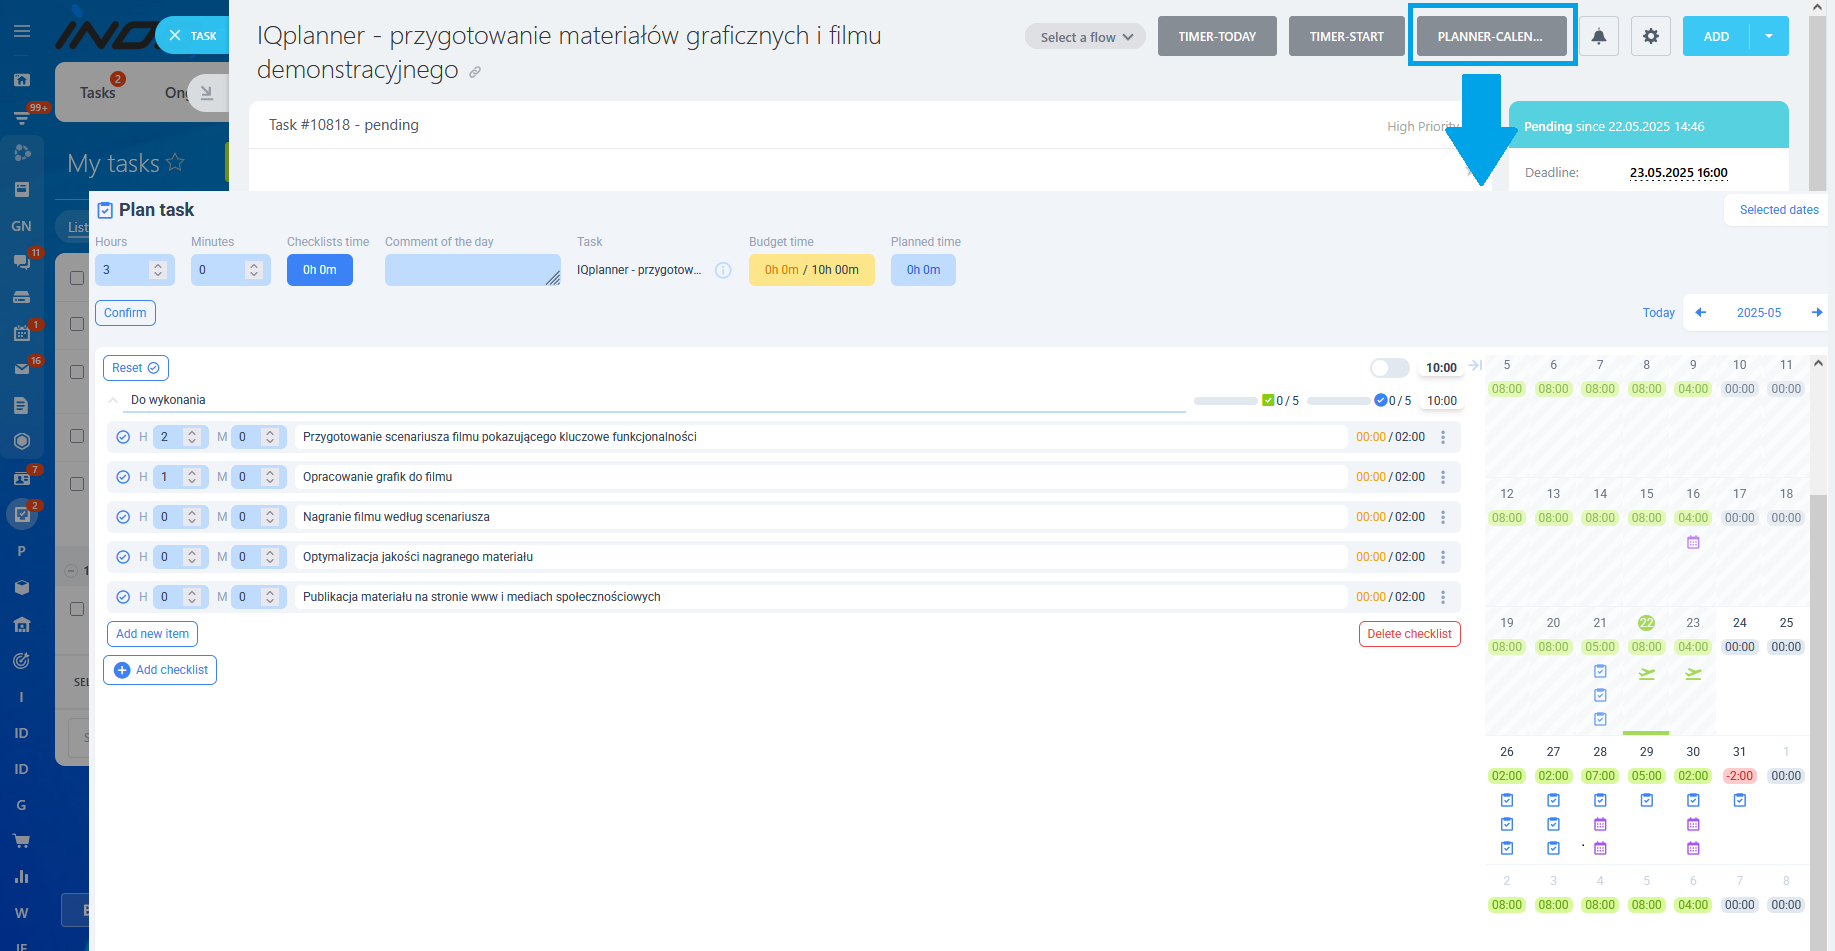Open PLANNER-CALENDAR button
Viewport: 1835px width, 951px height.
pos(1491,37)
